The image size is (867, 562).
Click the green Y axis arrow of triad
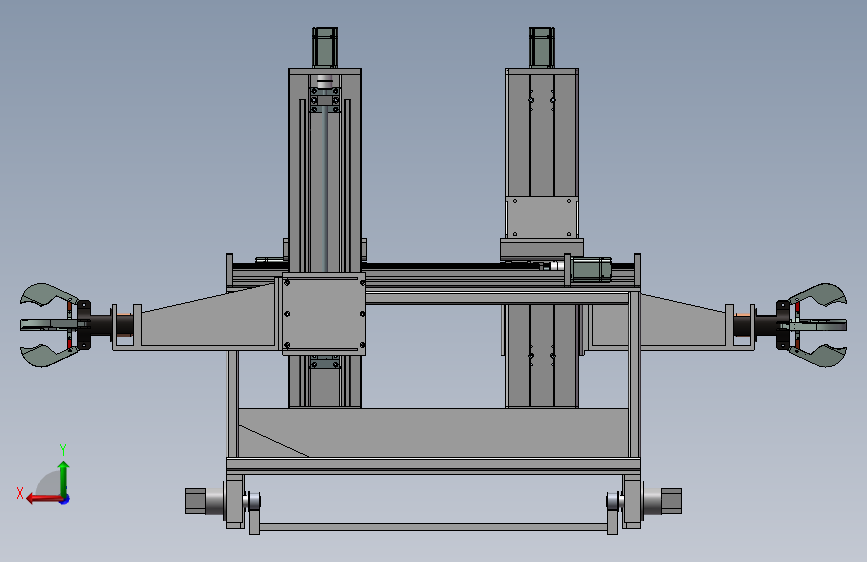coord(64,478)
